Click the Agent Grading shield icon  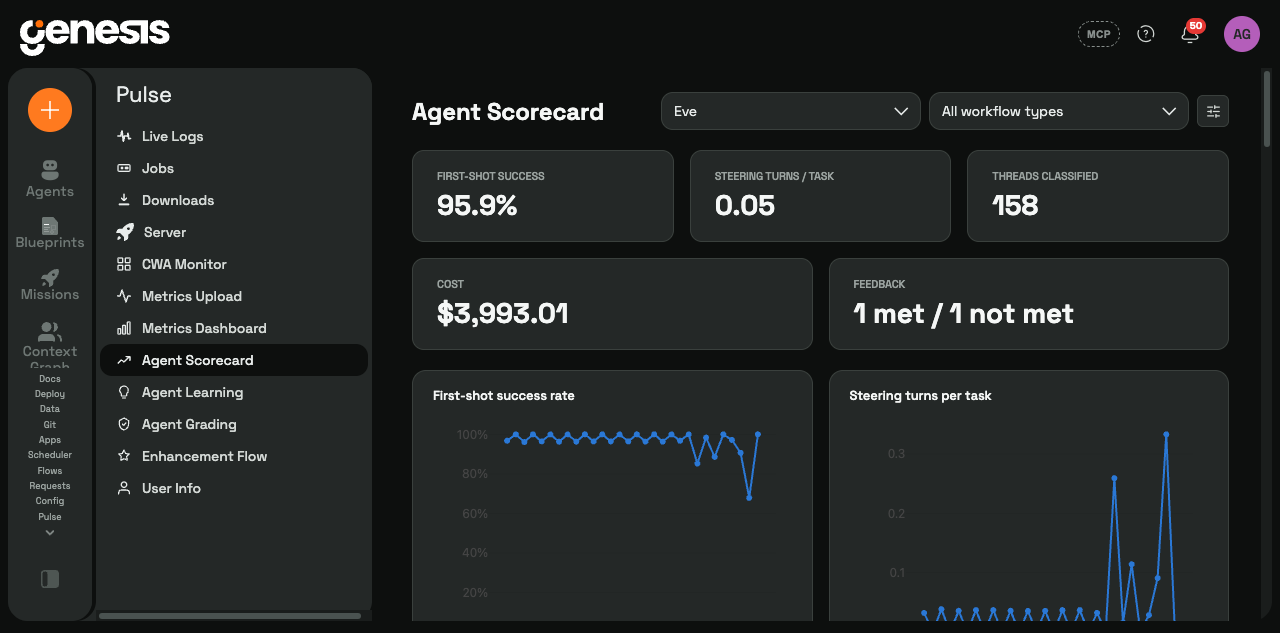124,424
